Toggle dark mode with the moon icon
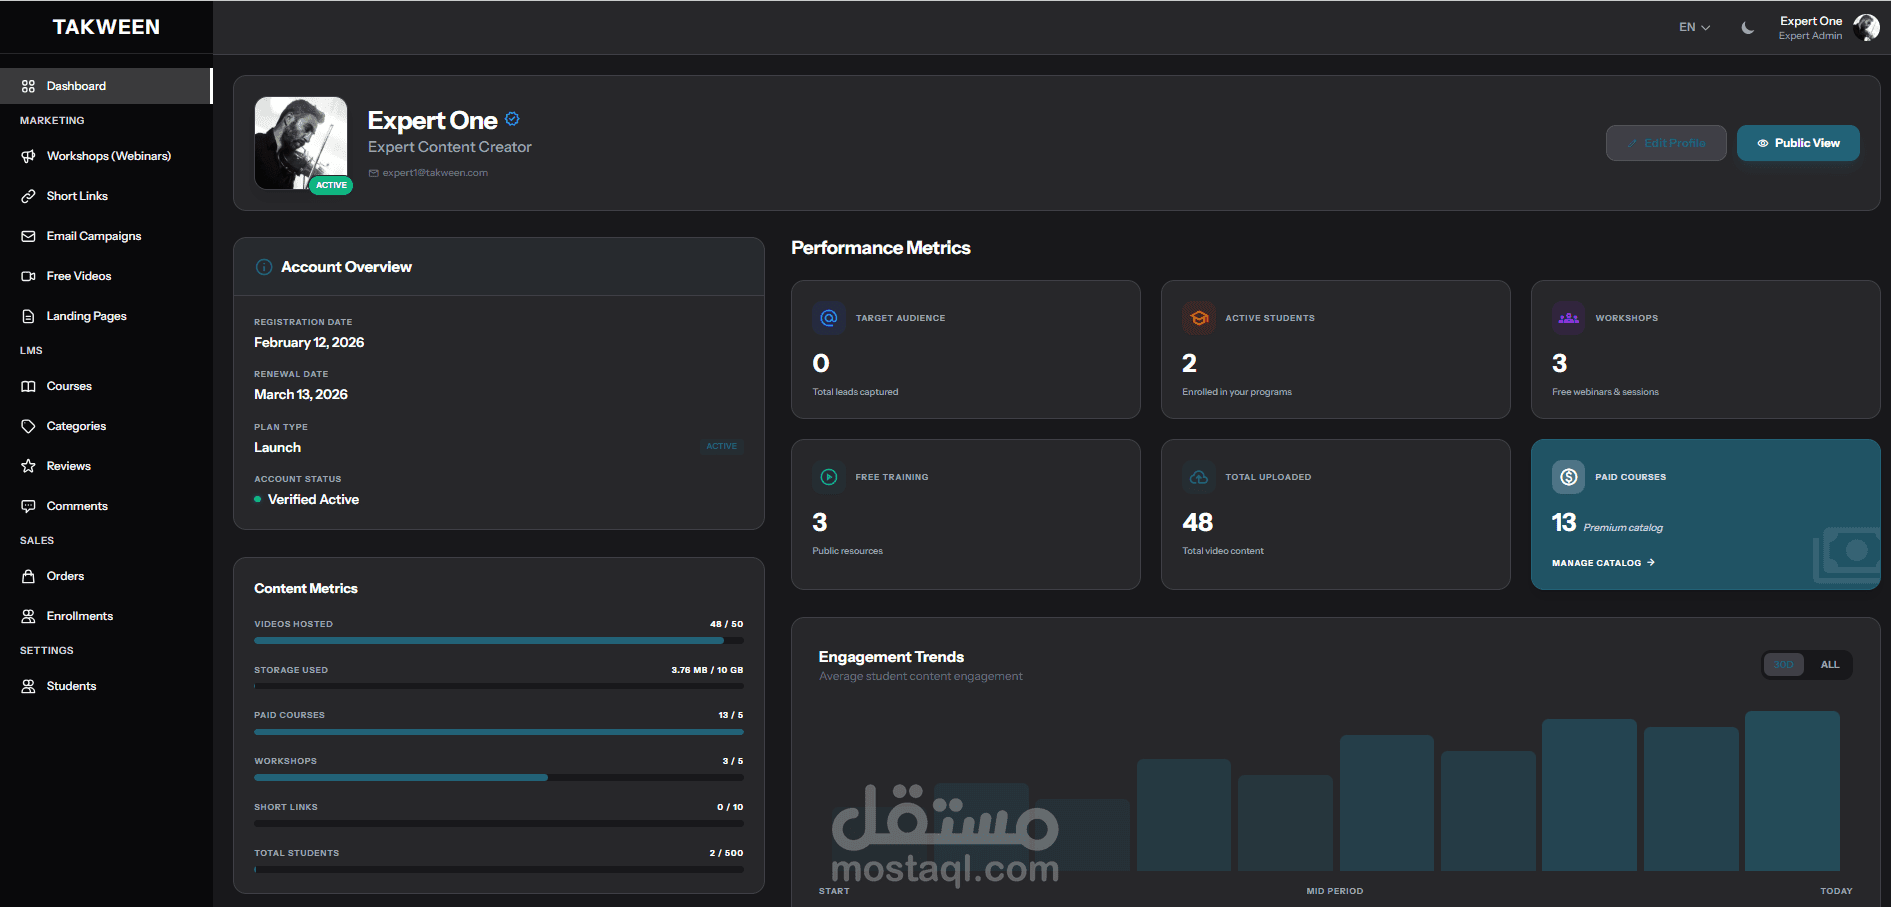This screenshot has width=1891, height=907. (x=1747, y=28)
